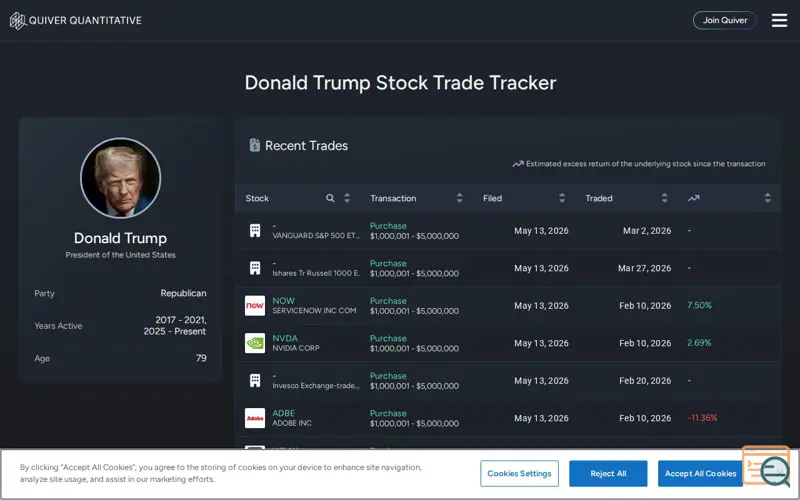Click the Transaction column header label

[x=393, y=198]
